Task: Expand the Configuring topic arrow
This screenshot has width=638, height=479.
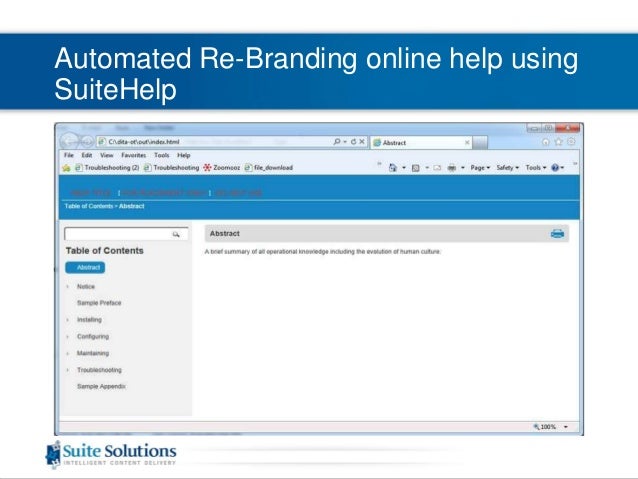Action: [x=68, y=337]
